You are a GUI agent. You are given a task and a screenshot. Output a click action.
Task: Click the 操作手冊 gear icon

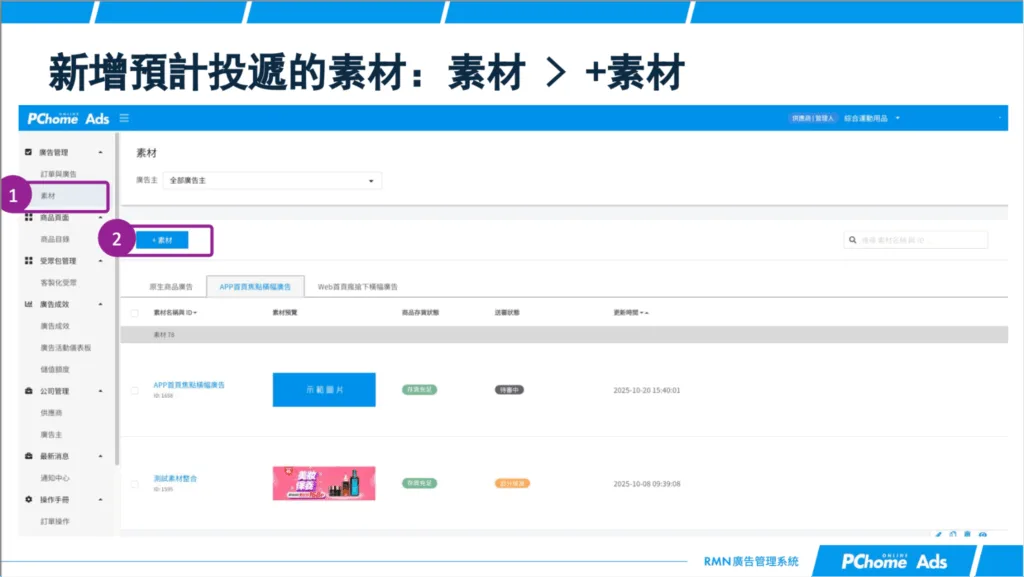(27, 500)
